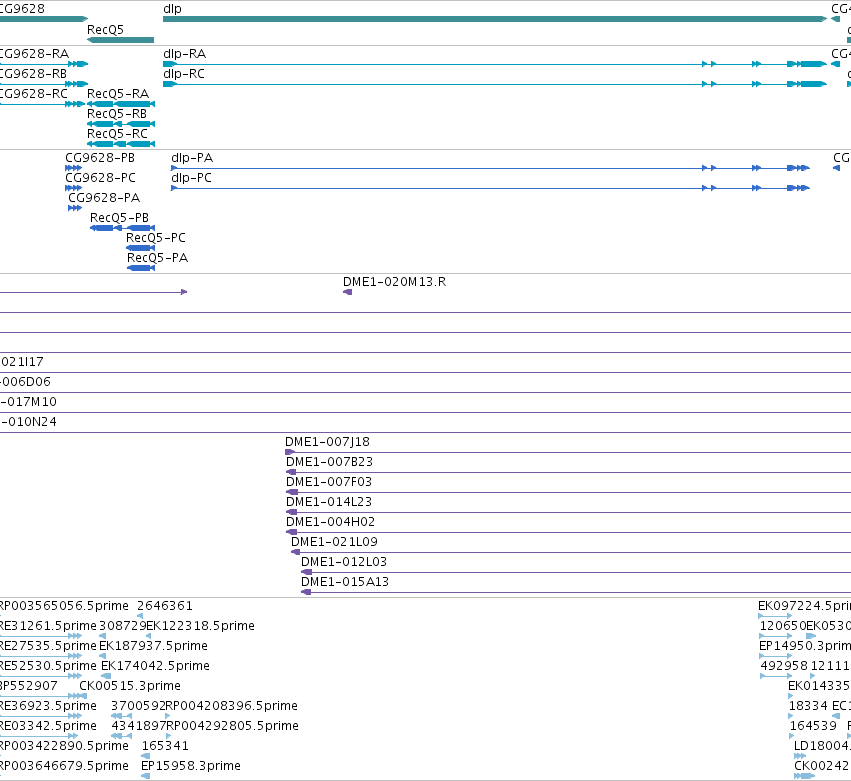Viewport: 851px width, 781px height.
Task: Click the 3700592 EST label
Action: [x=138, y=706]
